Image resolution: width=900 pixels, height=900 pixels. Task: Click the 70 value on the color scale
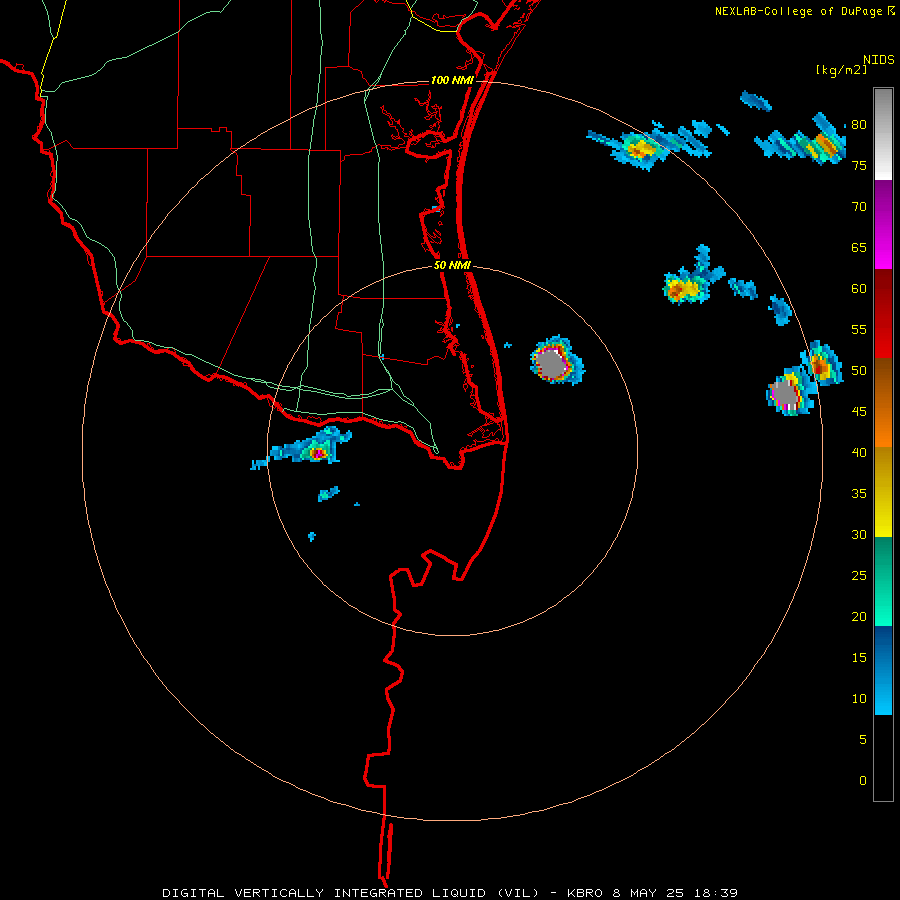[x=859, y=207]
